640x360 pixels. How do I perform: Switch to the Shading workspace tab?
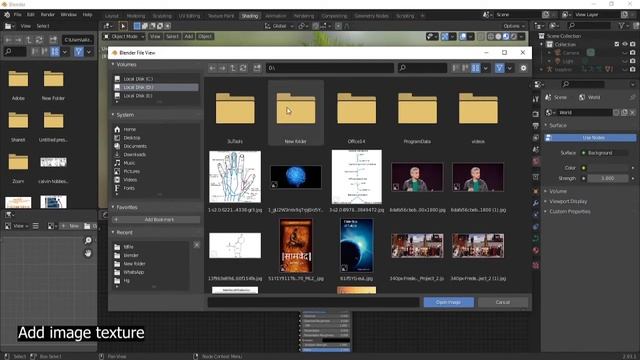click(249, 16)
